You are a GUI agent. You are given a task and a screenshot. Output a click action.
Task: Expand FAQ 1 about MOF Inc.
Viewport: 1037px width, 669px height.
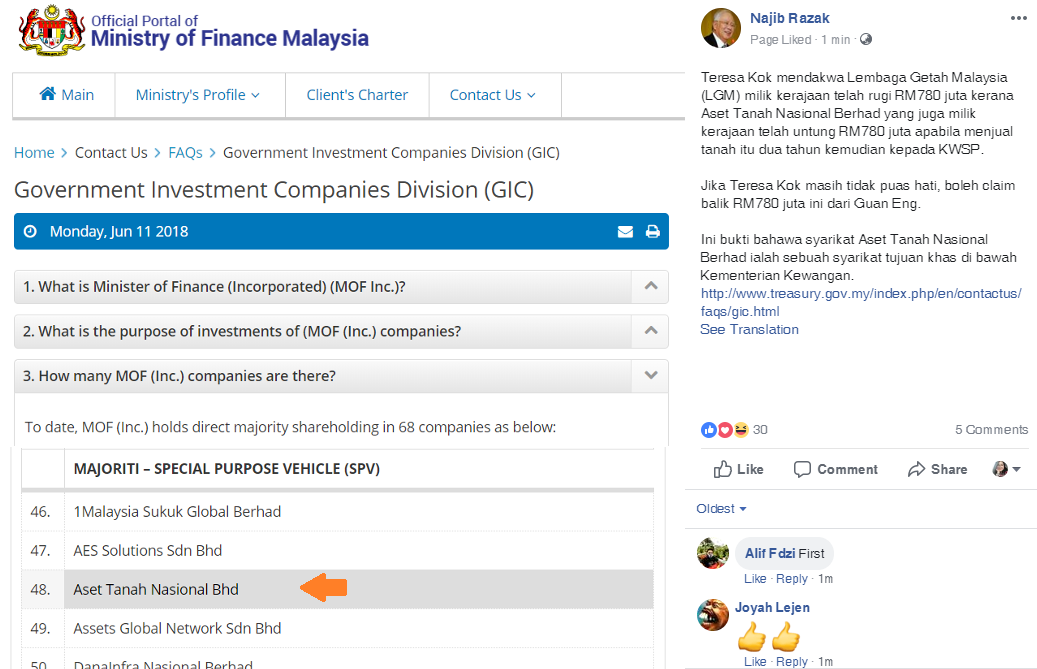(x=650, y=287)
